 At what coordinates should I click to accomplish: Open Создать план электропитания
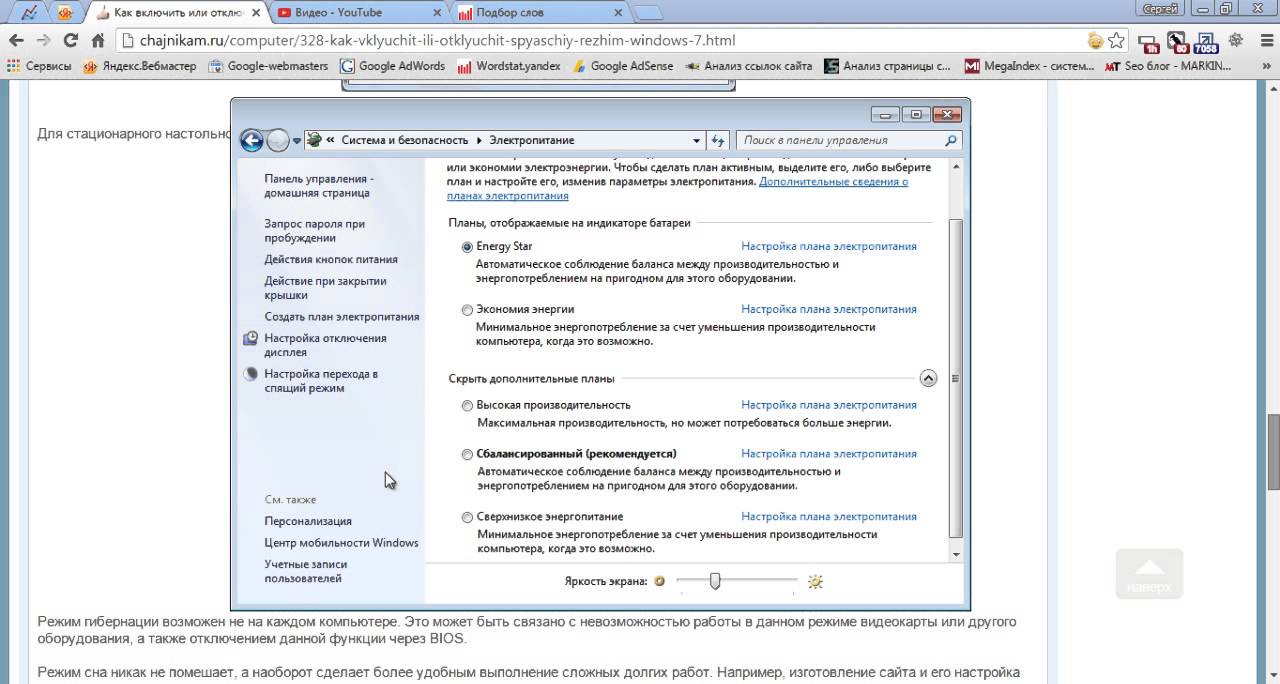pyautogui.click(x=342, y=316)
